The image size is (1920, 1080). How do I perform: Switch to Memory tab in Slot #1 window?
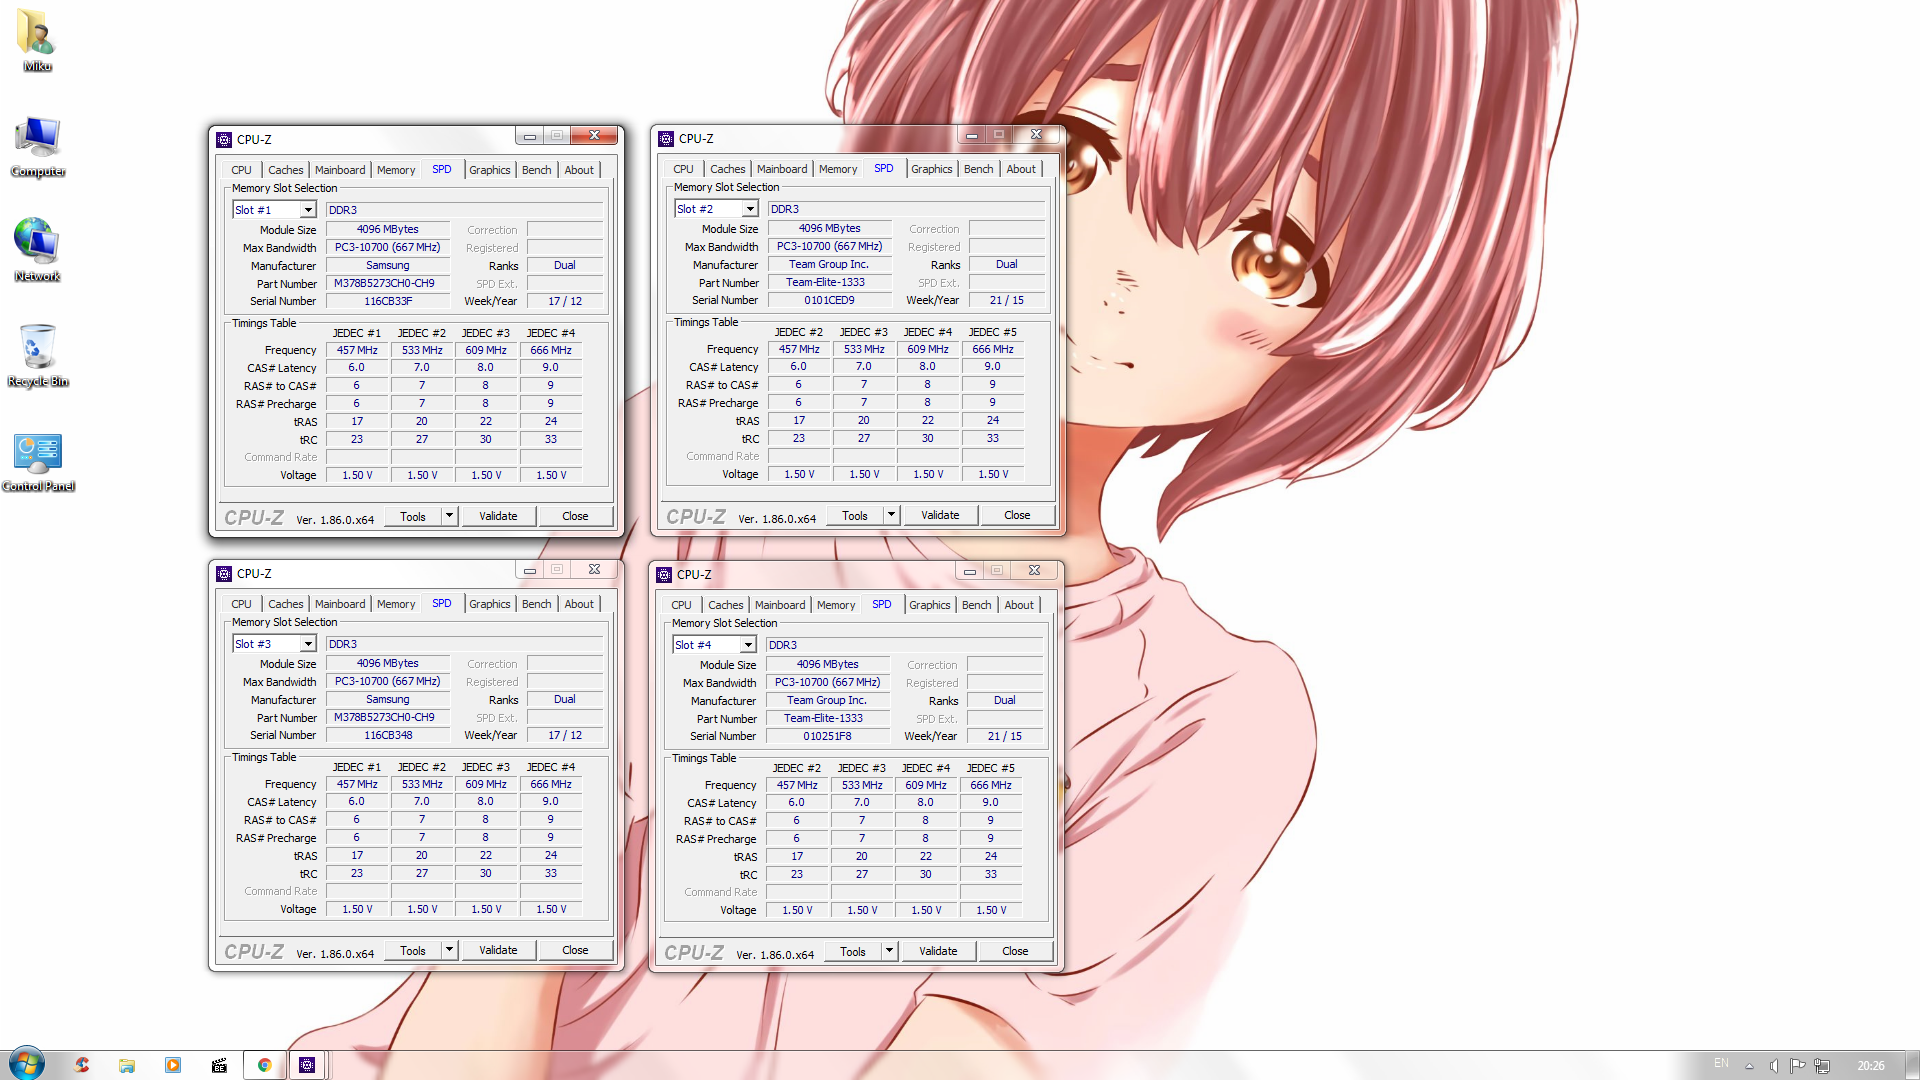pyautogui.click(x=396, y=170)
